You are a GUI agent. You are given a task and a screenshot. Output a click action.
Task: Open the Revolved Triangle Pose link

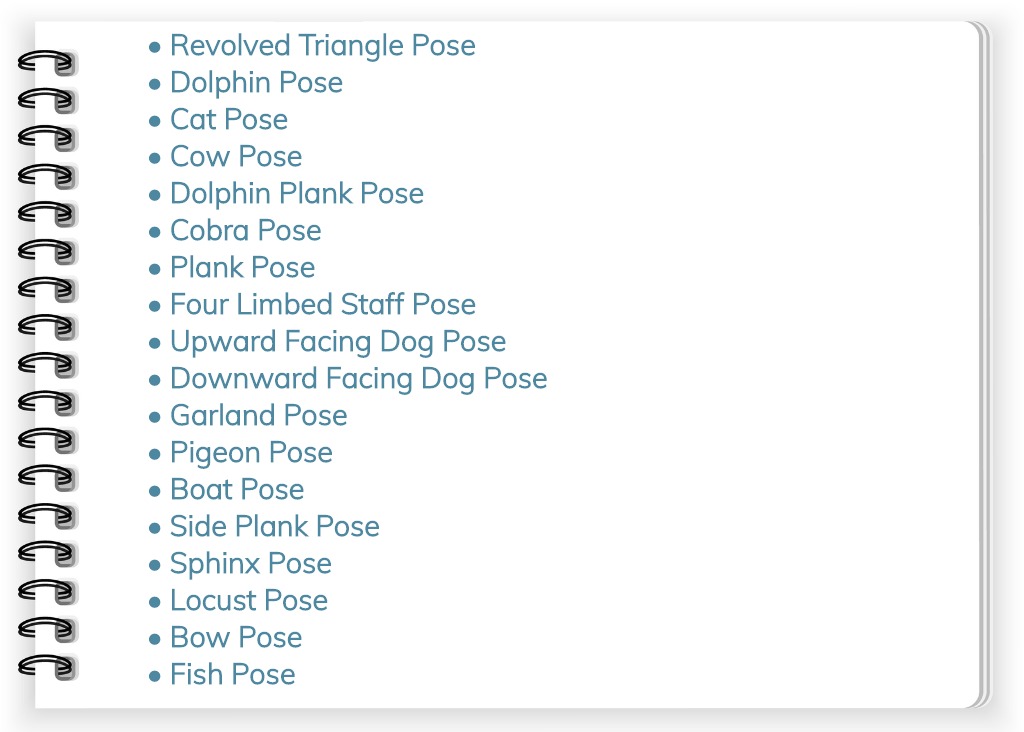coord(323,46)
